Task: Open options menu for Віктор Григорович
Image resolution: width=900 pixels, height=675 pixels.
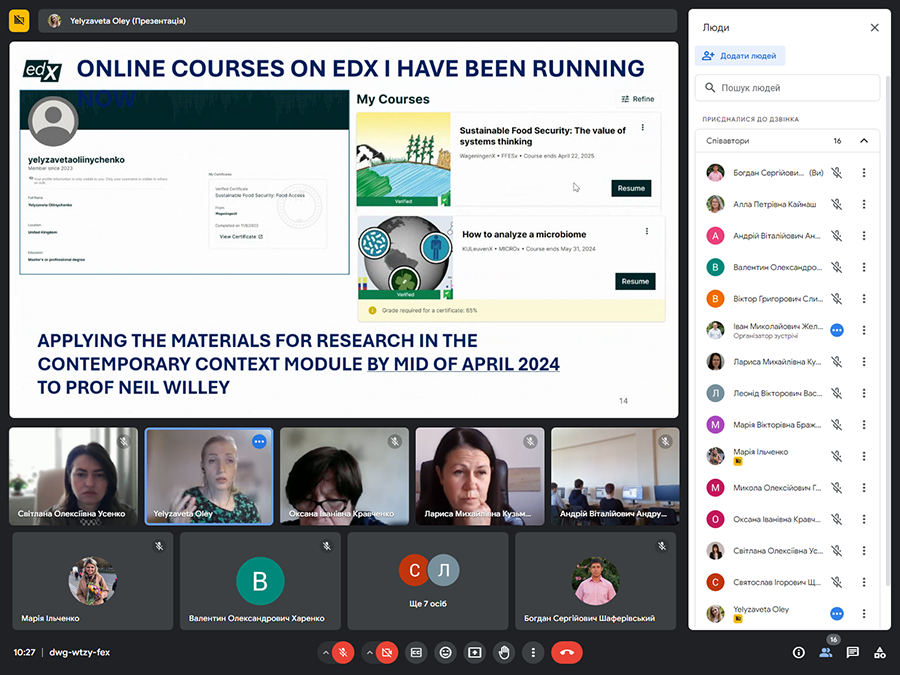Action: [864, 298]
